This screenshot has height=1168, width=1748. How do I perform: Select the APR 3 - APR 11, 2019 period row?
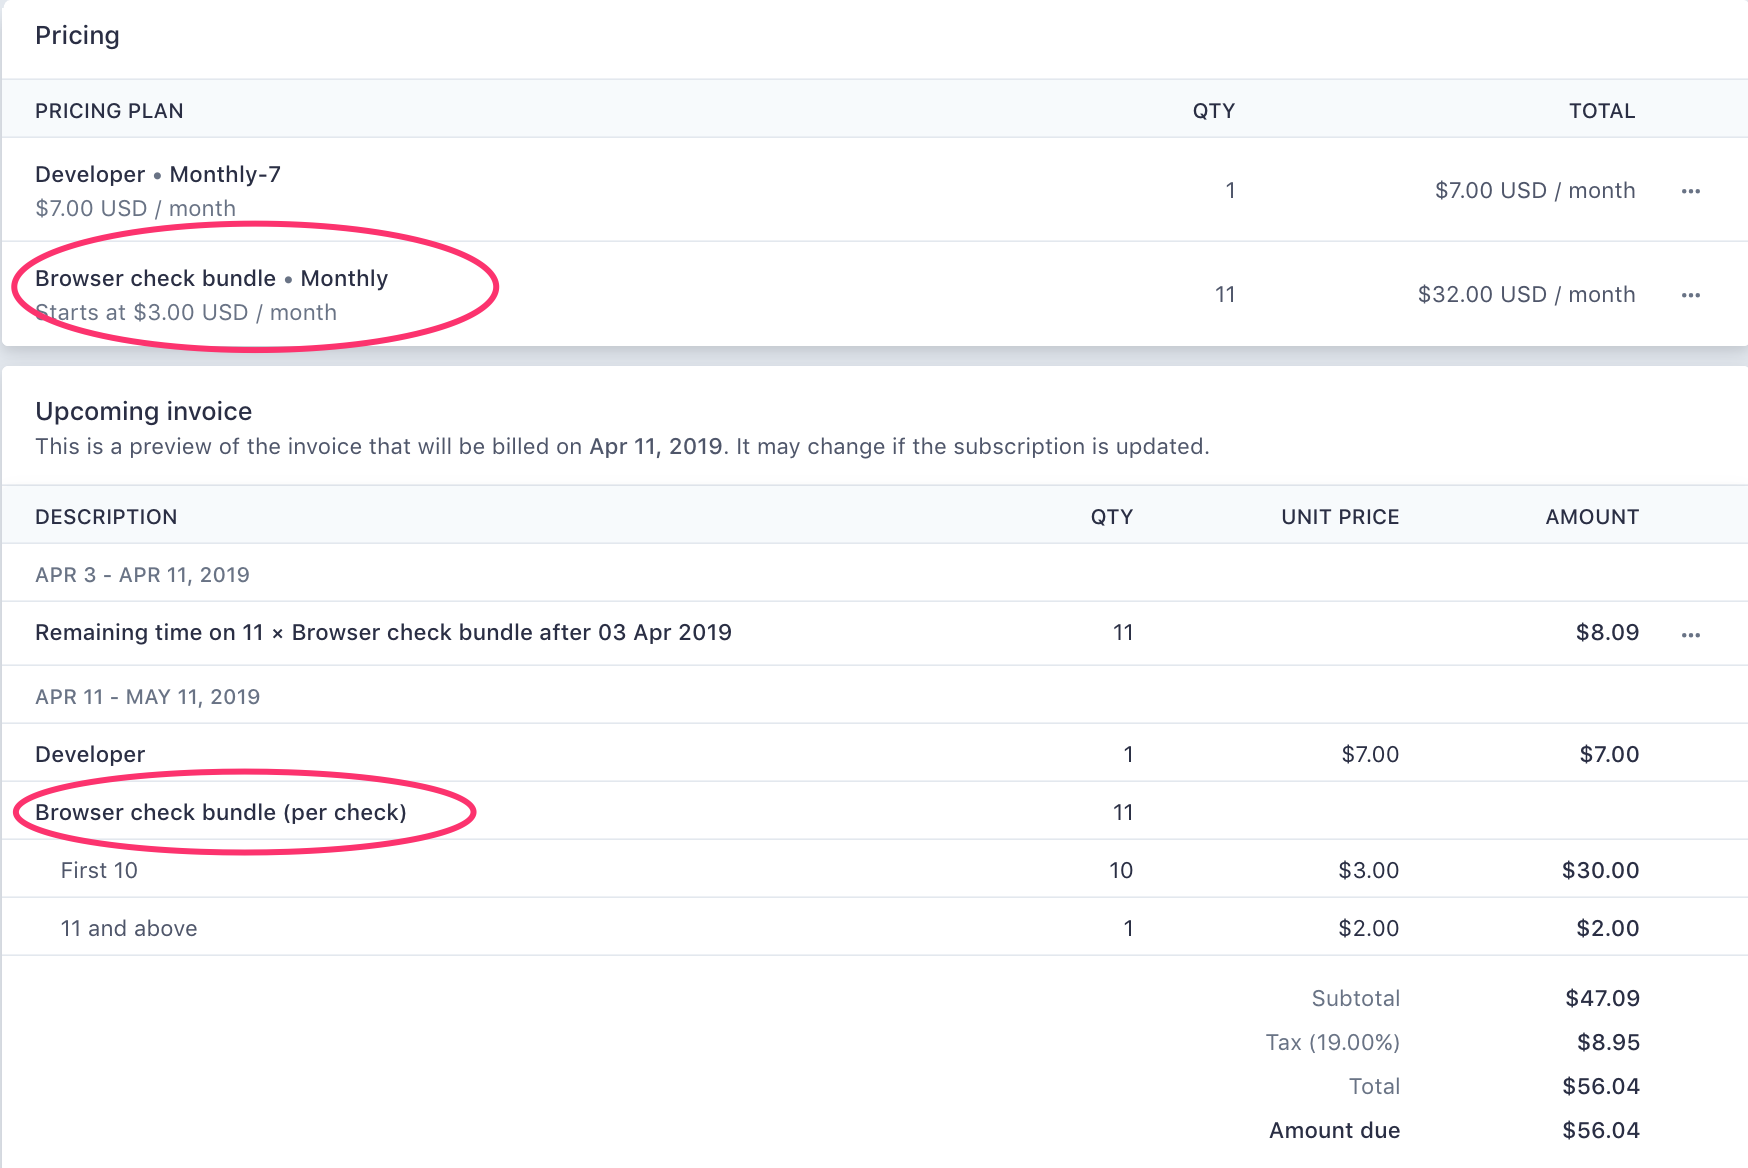(142, 575)
